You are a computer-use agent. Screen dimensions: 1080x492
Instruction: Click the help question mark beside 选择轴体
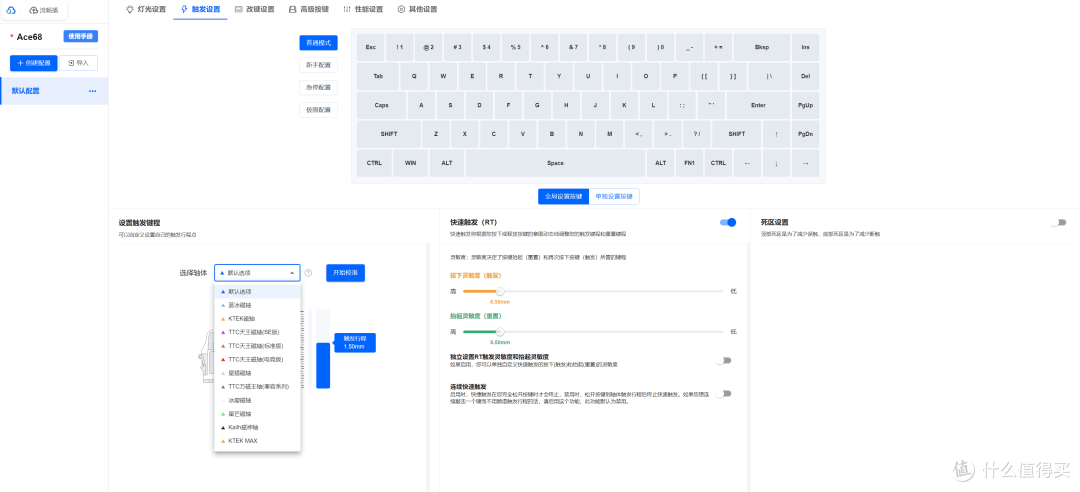click(x=309, y=273)
